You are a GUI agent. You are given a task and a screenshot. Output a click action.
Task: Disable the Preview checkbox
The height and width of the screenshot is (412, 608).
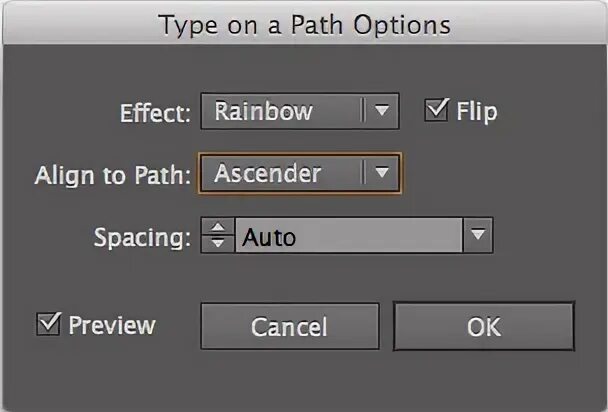[x=48, y=324]
